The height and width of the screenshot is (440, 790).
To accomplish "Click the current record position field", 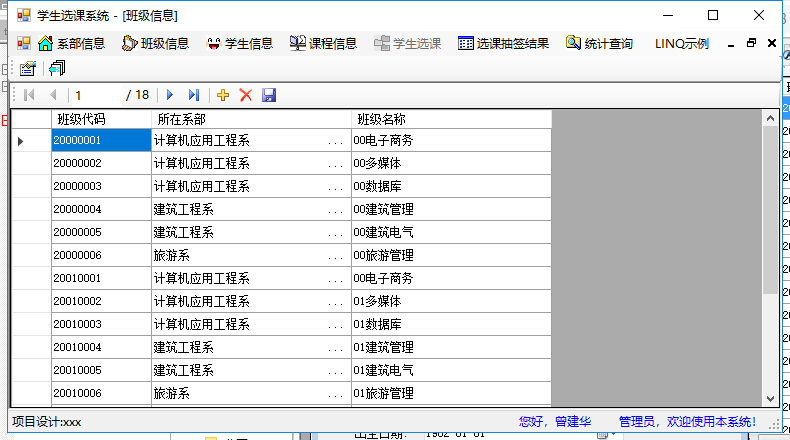I will pos(97,95).
